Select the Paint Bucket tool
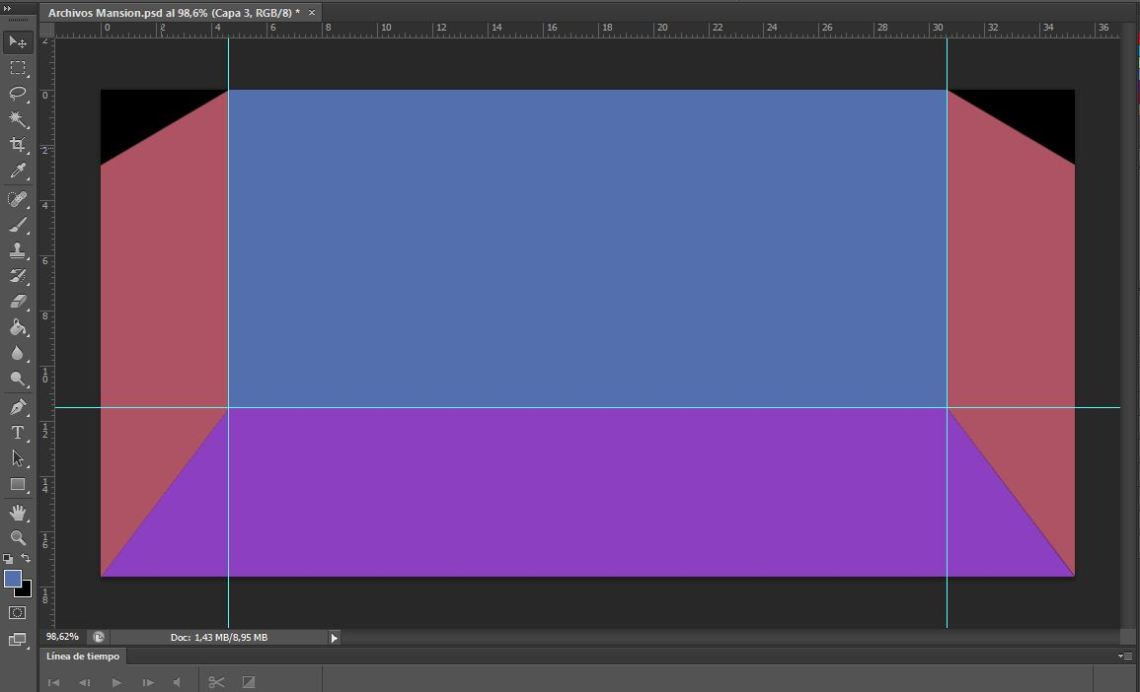The height and width of the screenshot is (692, 1140). point(17,328)
